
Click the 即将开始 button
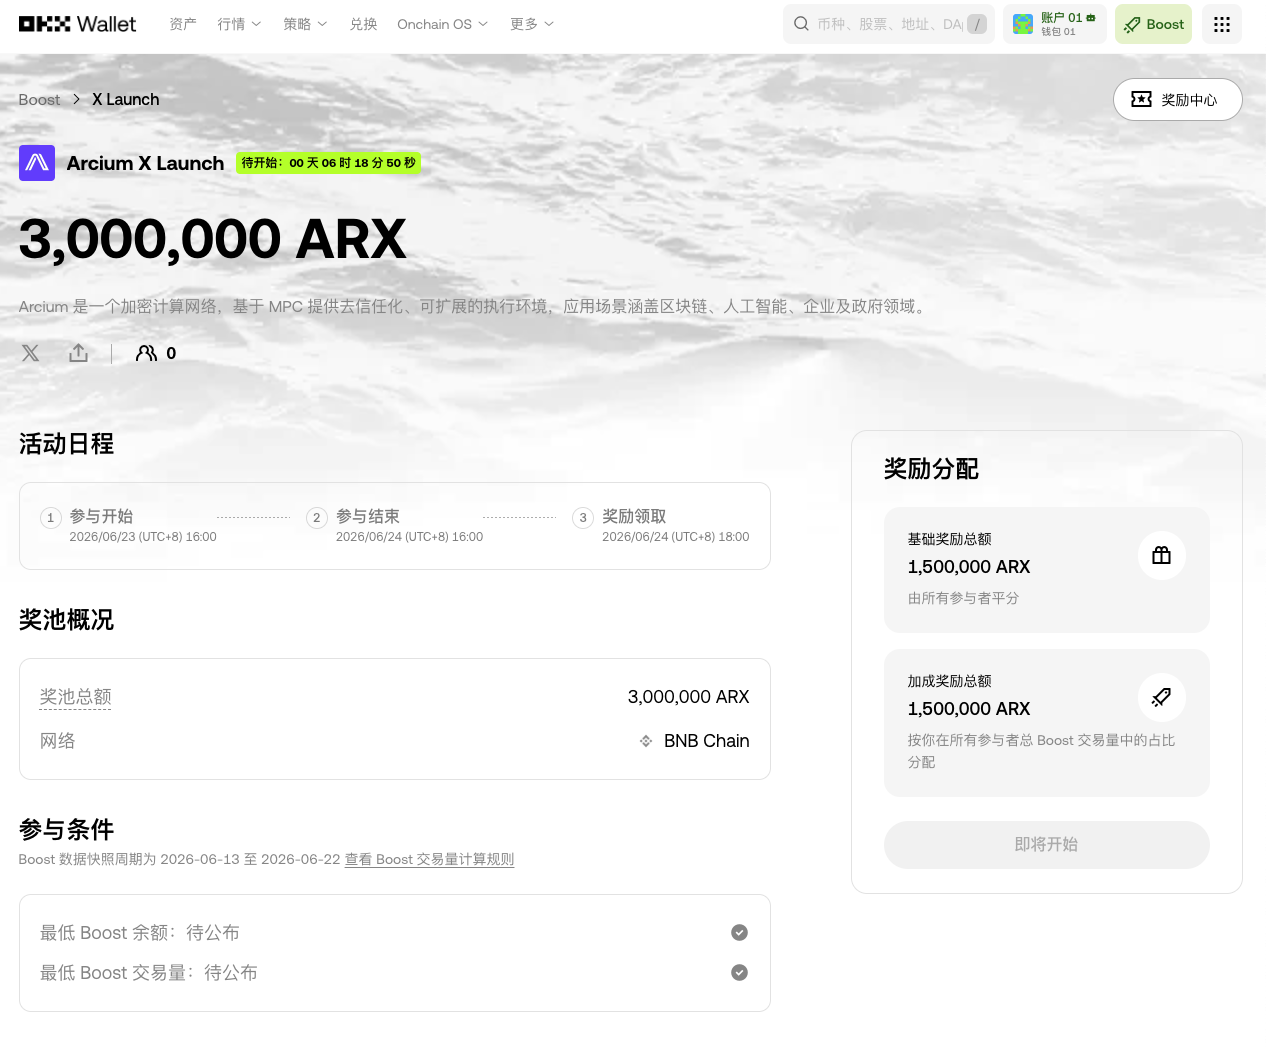tap(1047, 845)
